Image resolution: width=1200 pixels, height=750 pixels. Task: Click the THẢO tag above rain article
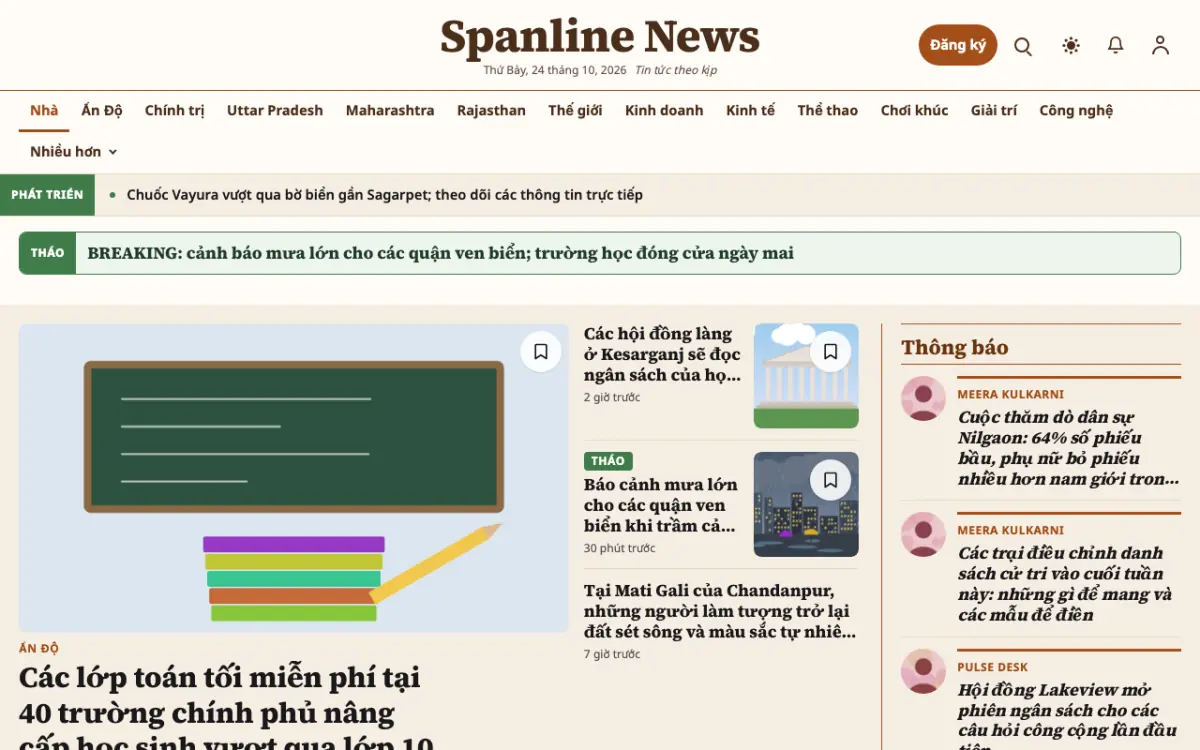[608, 461]
